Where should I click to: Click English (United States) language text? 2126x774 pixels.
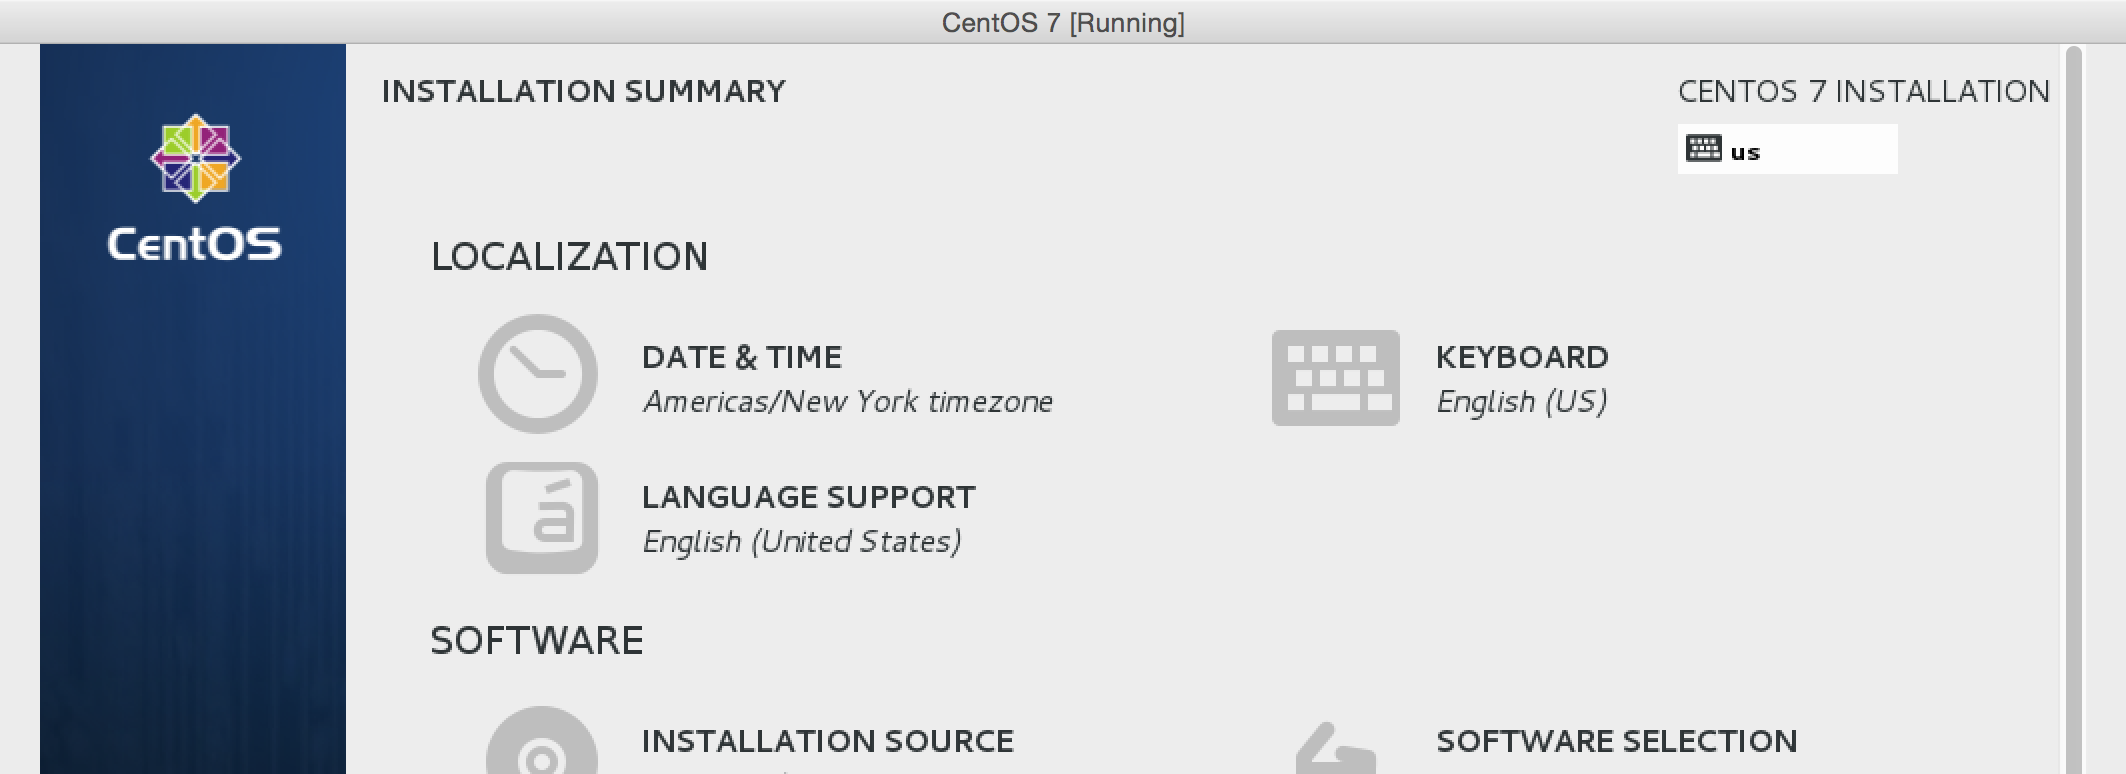pyautogui.click(x=802, y=542)
